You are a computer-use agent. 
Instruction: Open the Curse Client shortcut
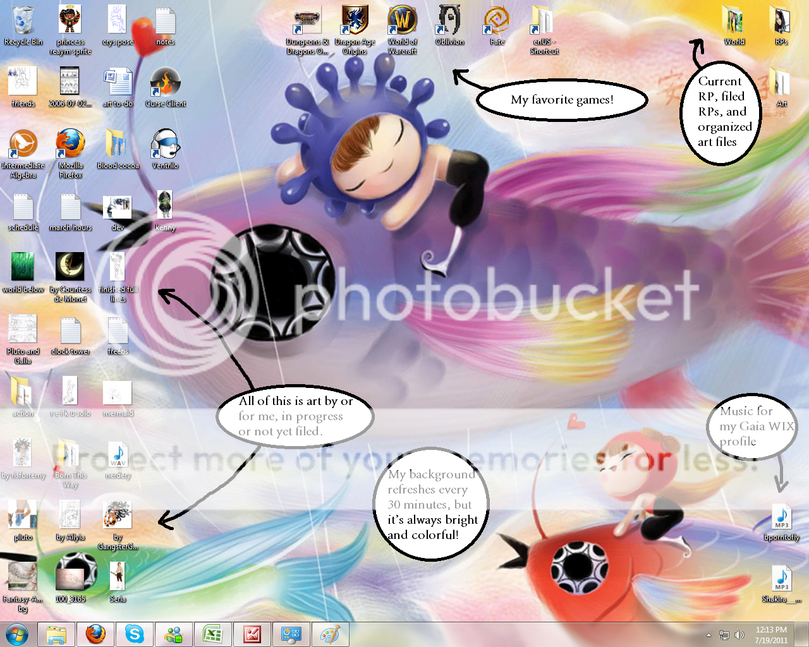point(165,82)
